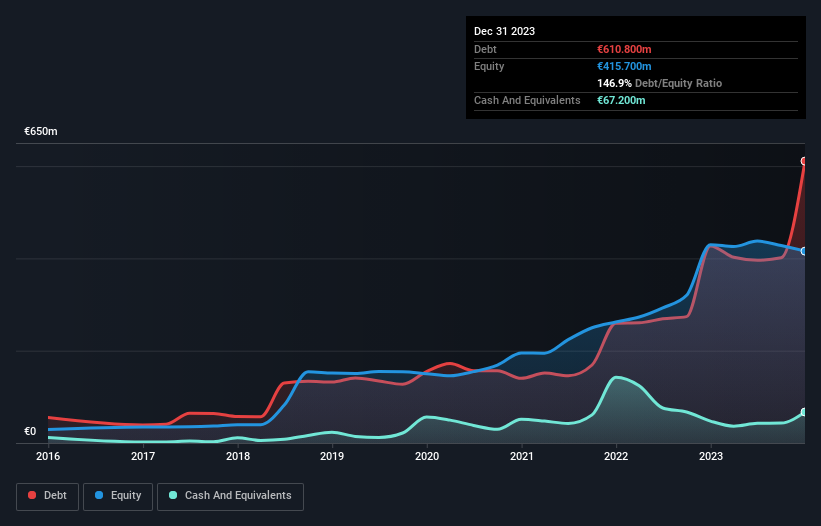Click the Dec 31 2023 tooltip date
821x526 pixels.
pos(504,31)
